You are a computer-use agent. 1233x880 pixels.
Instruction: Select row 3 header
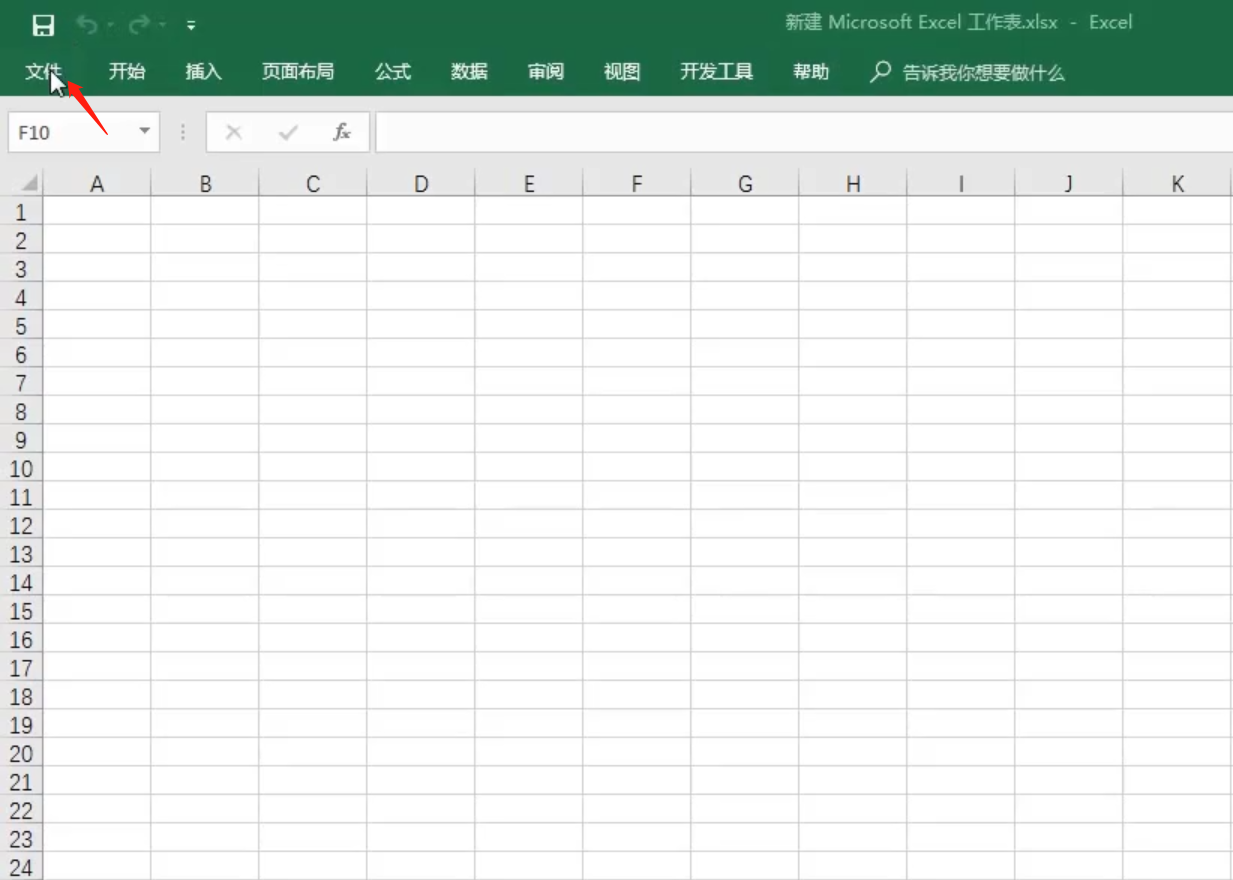click(x=21, y=268)
